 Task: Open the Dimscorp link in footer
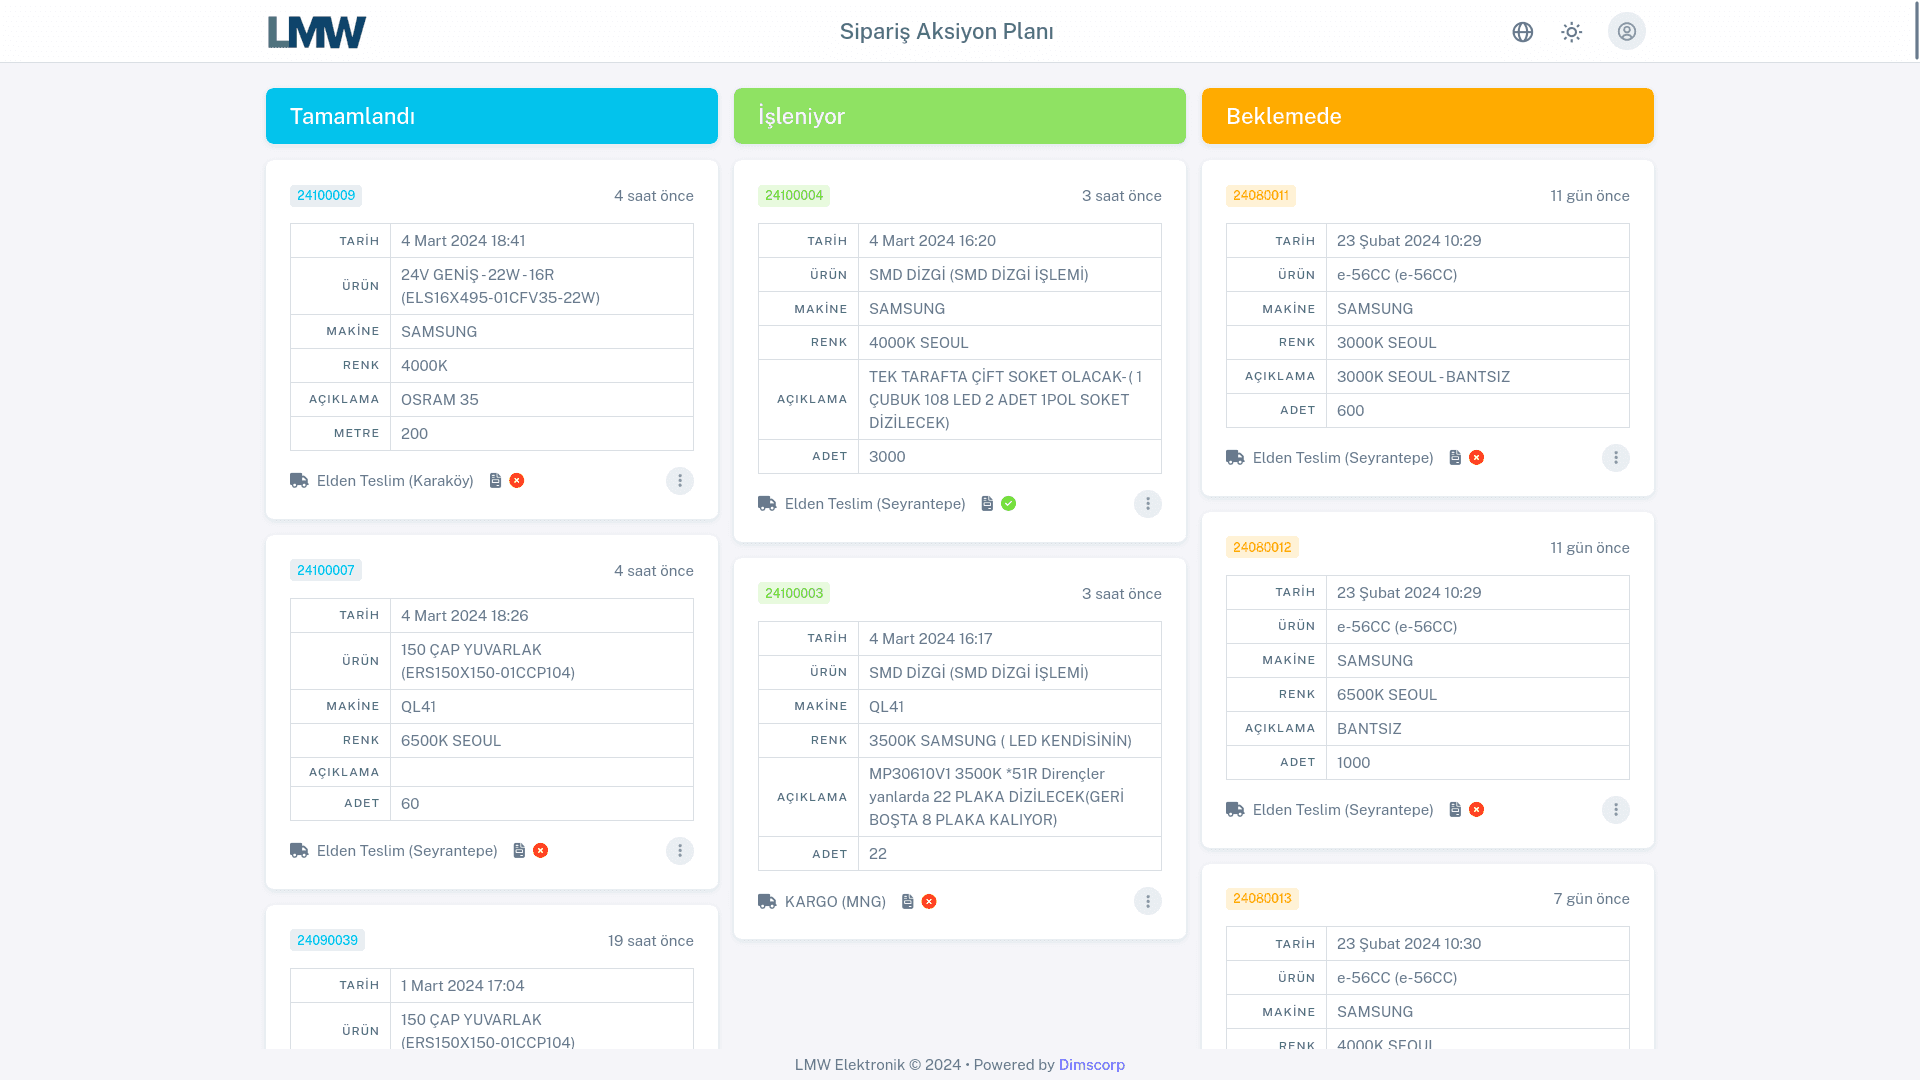point(1091,1064)
